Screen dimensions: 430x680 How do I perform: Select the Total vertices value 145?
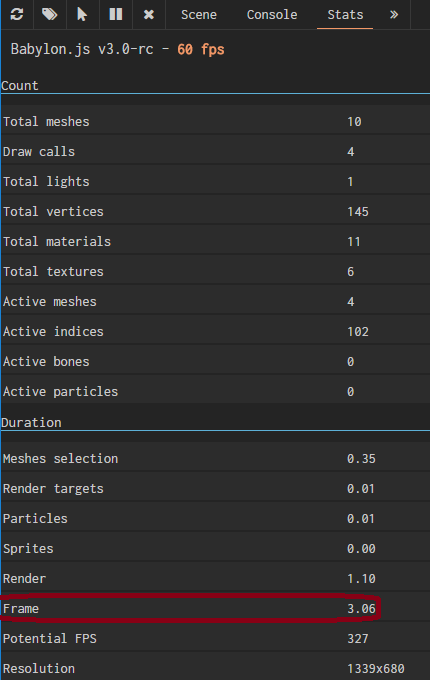pos(358,212)
